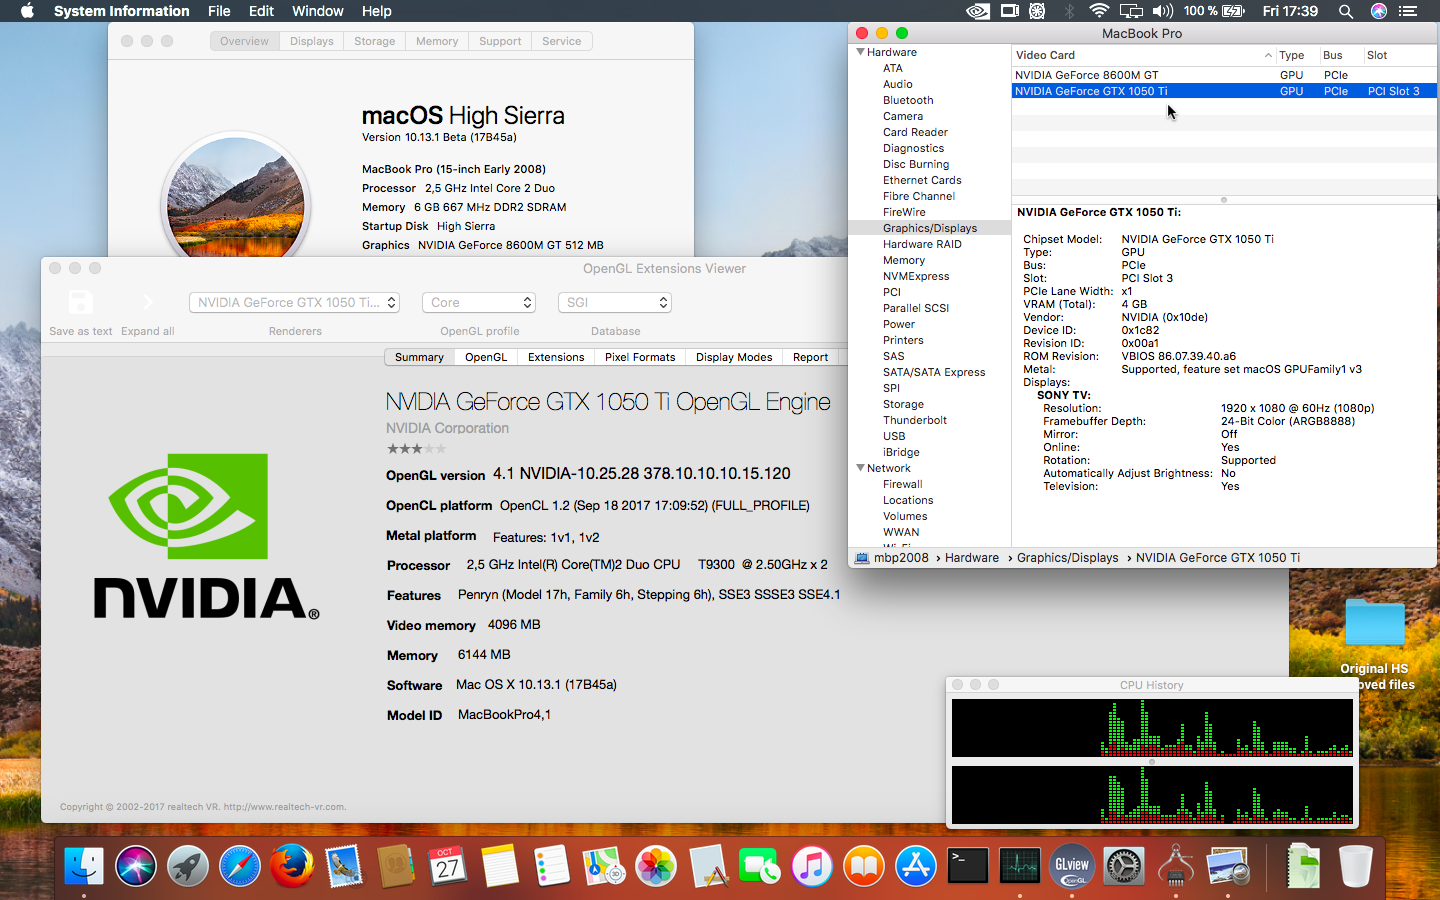Open the Report tab
1440x900 pixels.
810,357
